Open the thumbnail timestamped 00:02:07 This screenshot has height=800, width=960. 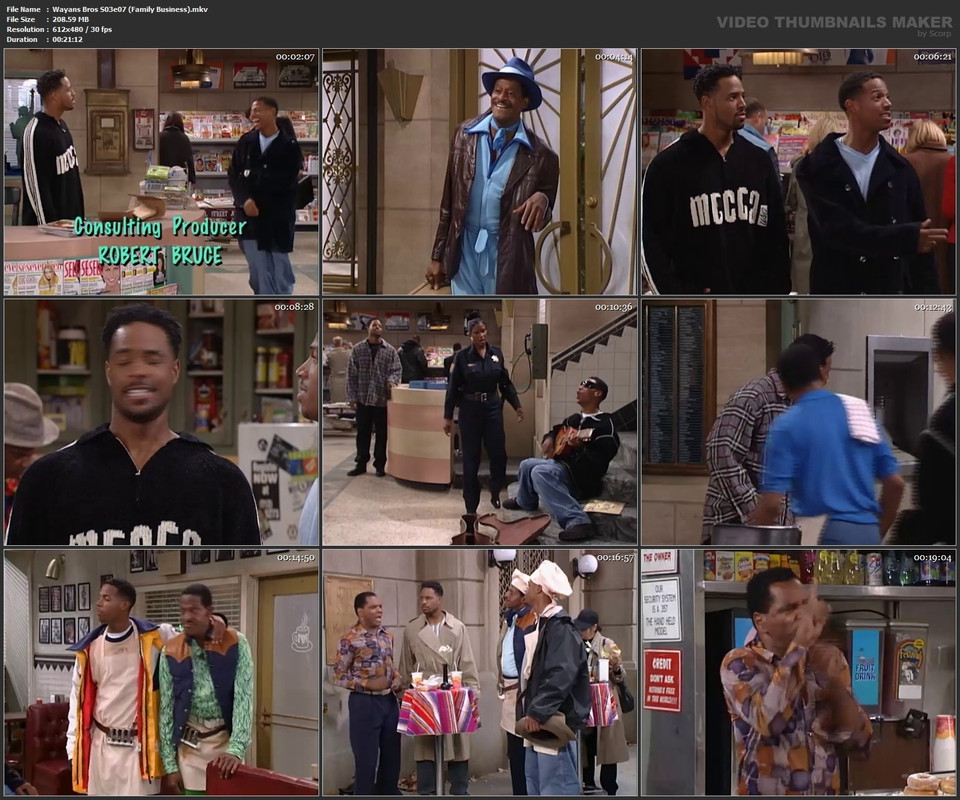pyautogui.click(x=162, y=172)
